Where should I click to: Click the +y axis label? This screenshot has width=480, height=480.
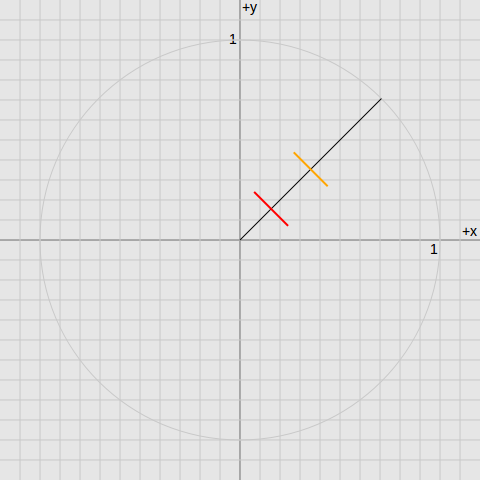250,8
